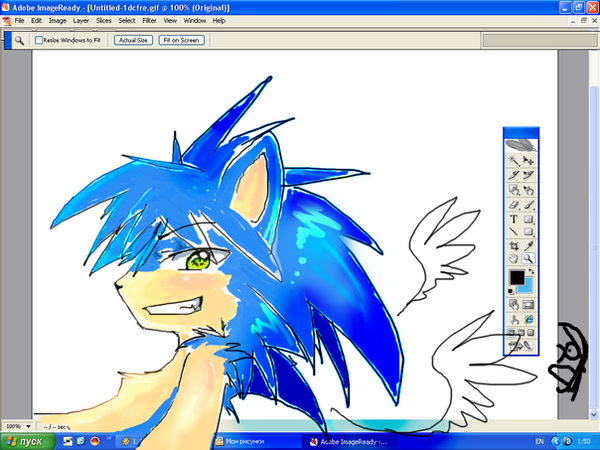The height and width of the screenshot is (450, 600).
Task: Select the Type tool
Action: [514, 219]
